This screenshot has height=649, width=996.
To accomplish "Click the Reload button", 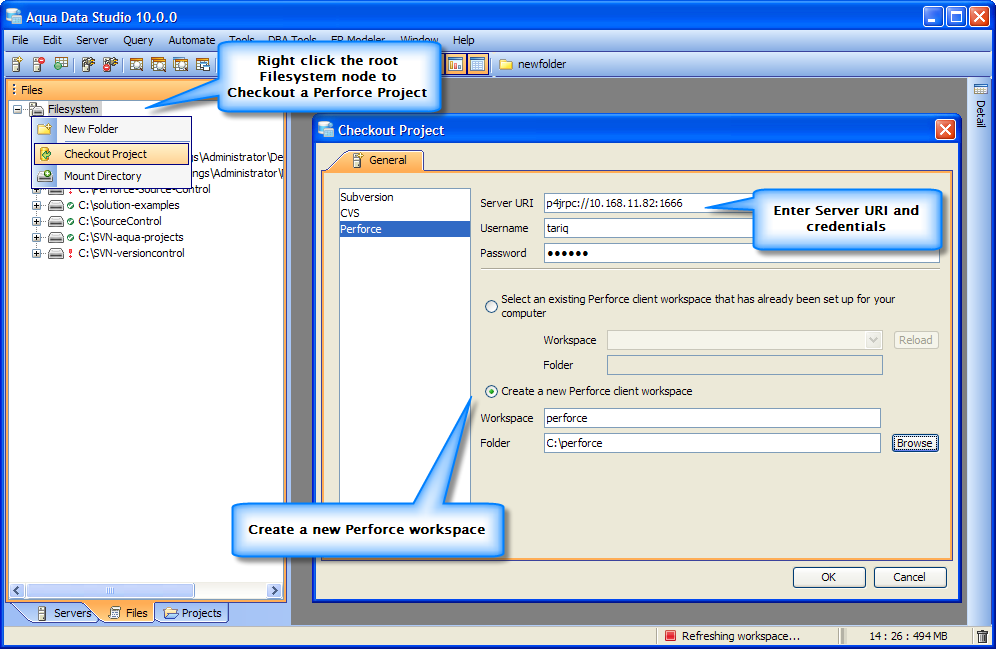I will pos(915,340).
